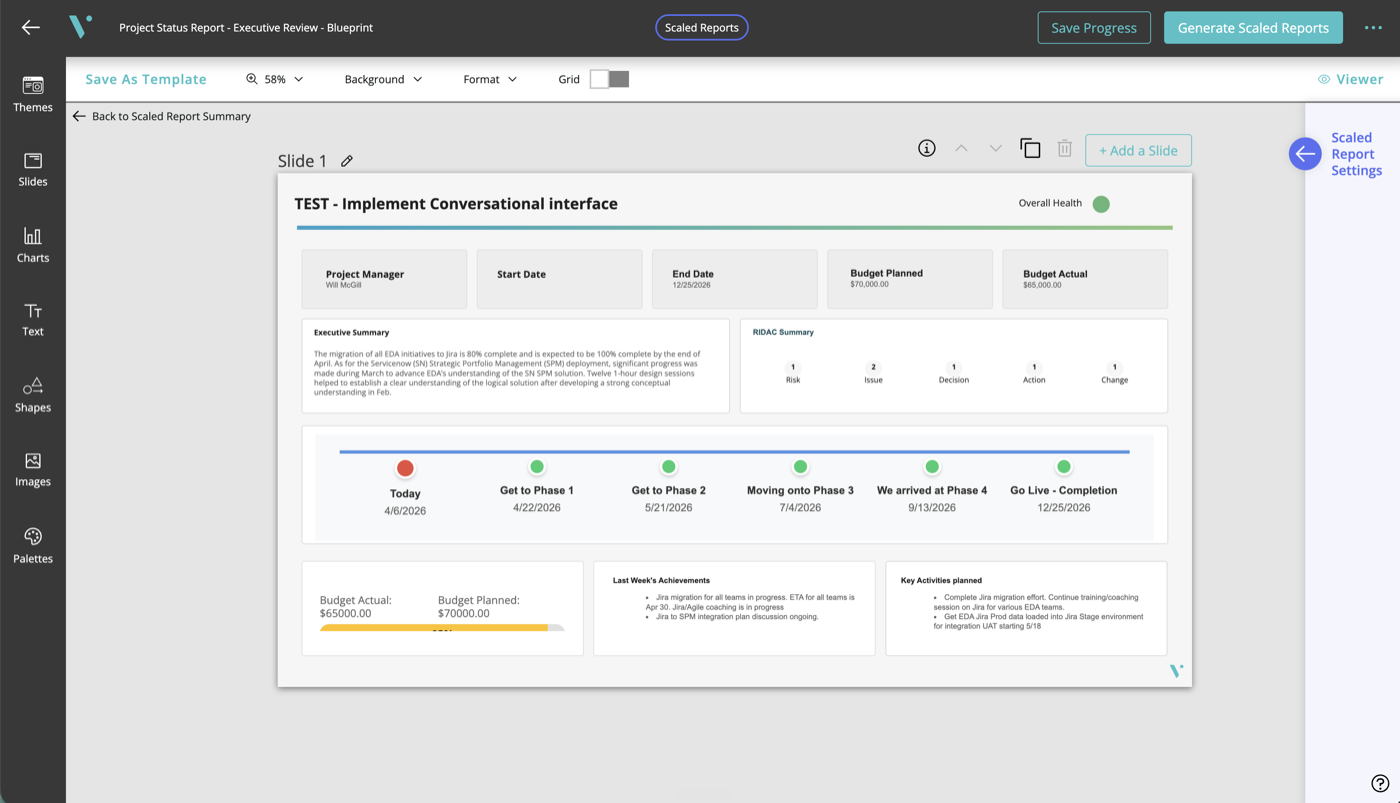
Task: Select the slide title TEST - Implement Conversational interface
Action: click(456, 204)
